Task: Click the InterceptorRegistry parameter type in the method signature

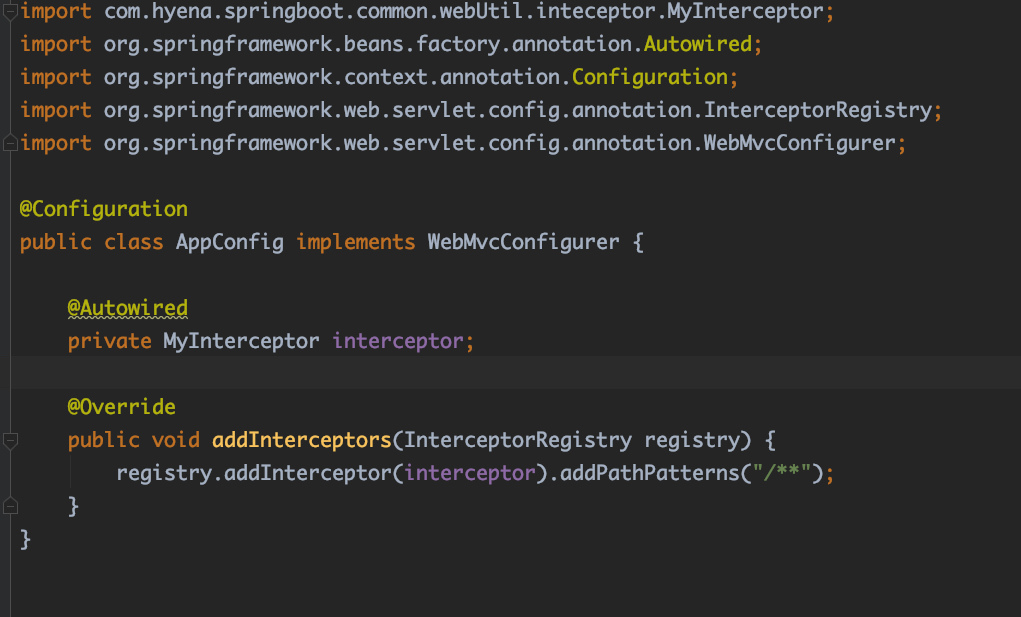Action: pos(517,440)
